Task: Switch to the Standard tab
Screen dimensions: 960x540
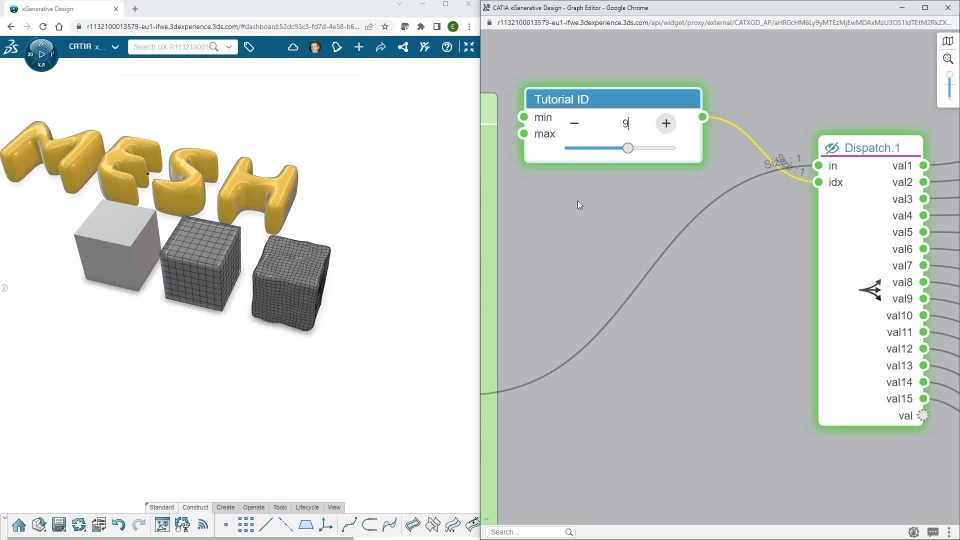Action: pyautogui.click(x=162, y=508)
